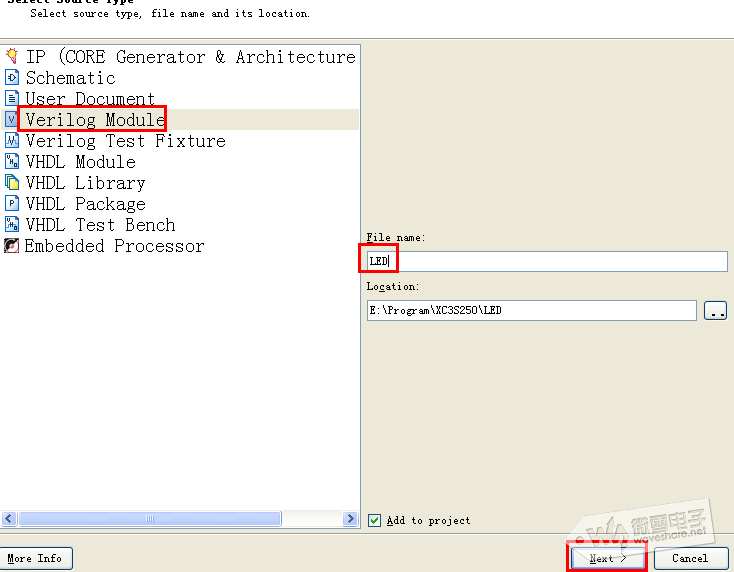The image size is (734, 572).
Task: Click the IP CORE Generator lightbulb icon
Action: [x=12, y=57]
